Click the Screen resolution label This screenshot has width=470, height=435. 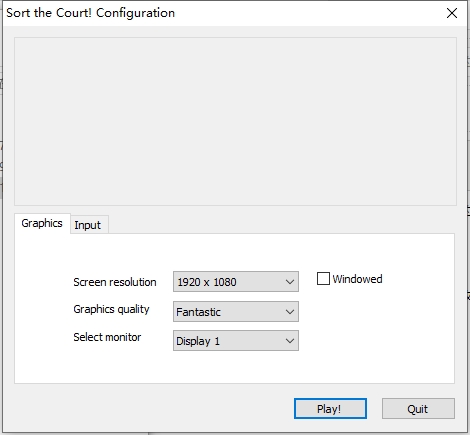(115, 282)
